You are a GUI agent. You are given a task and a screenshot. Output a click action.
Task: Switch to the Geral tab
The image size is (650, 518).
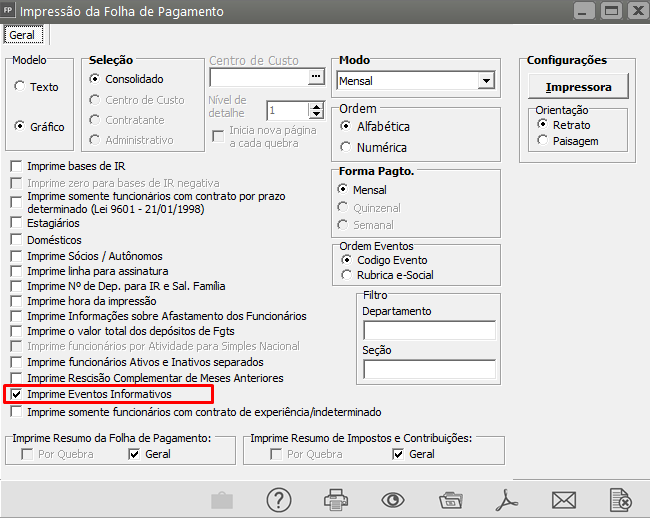point(21,34)
